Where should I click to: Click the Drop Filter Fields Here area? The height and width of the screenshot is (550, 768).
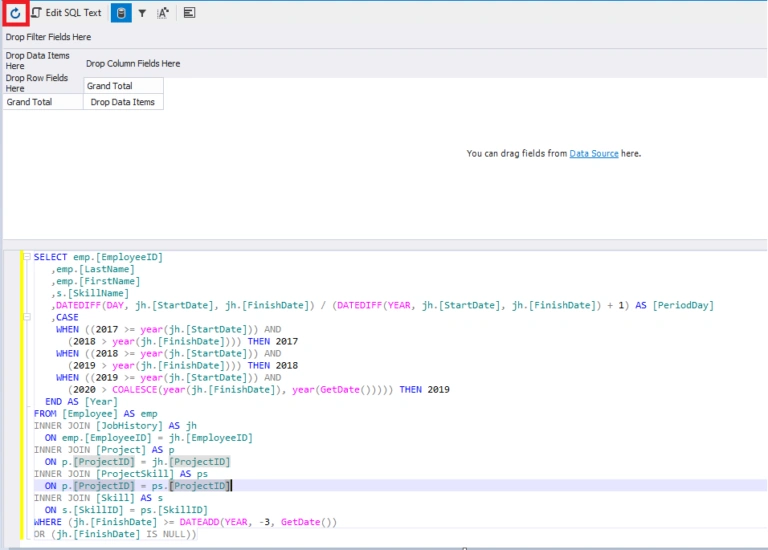coord(48,37)
